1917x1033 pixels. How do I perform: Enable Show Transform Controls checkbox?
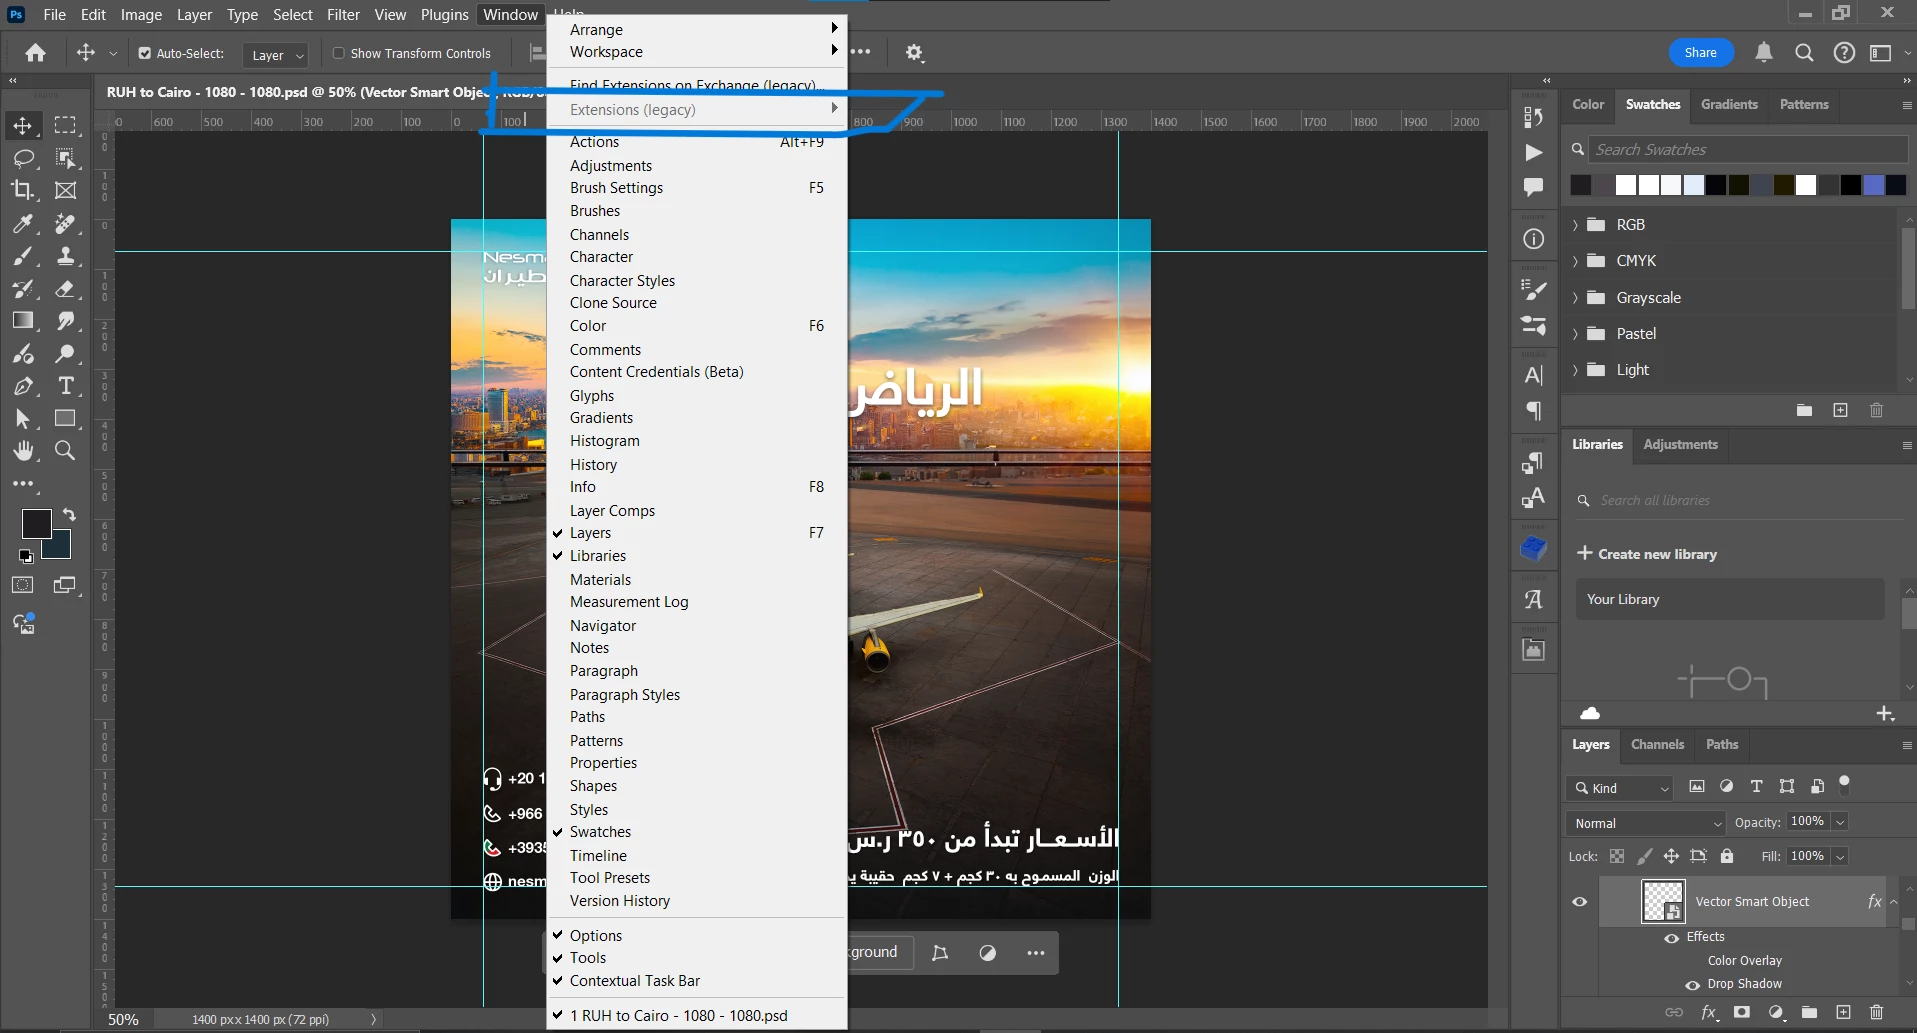pos(339,53)
